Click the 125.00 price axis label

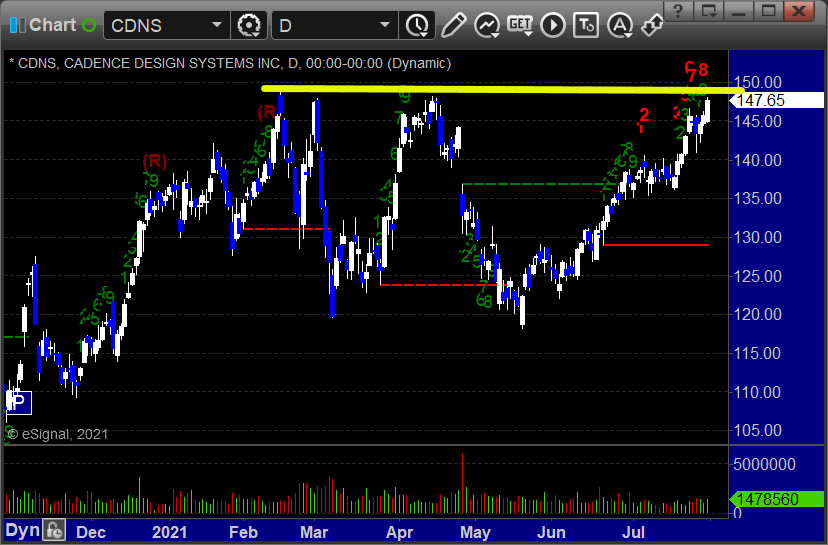click(x=758, y=276)
